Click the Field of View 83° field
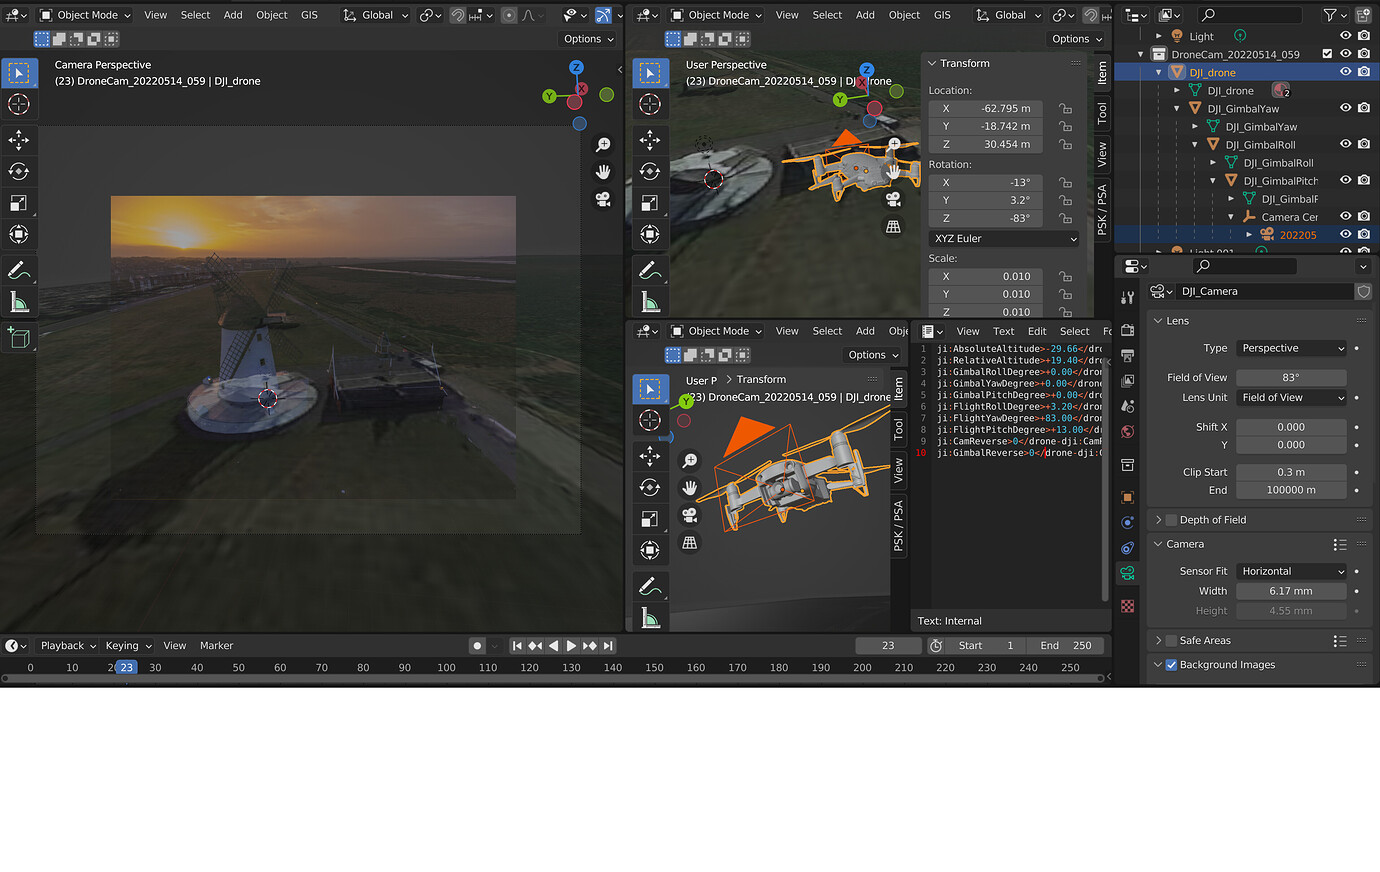This screenshot has width=1380, height=872. coord(1290,378)
